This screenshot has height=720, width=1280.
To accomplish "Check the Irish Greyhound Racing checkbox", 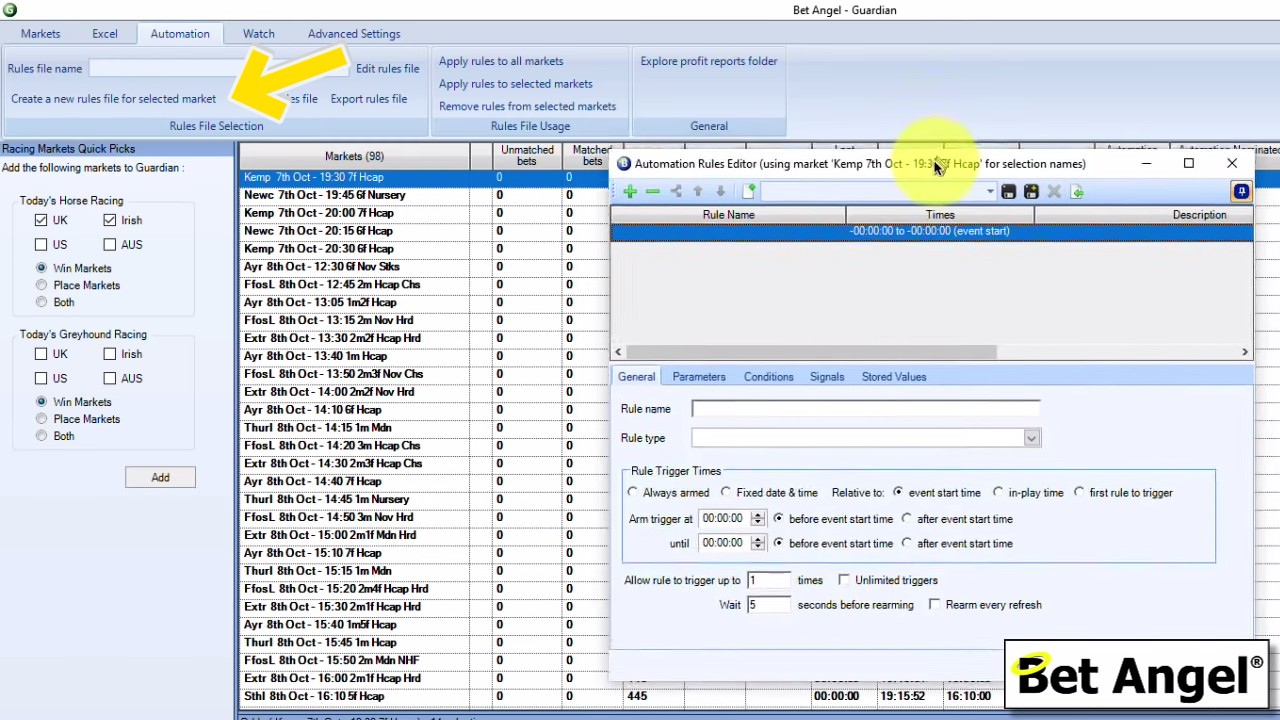I will pyautogui.click(x=110, y=354).
